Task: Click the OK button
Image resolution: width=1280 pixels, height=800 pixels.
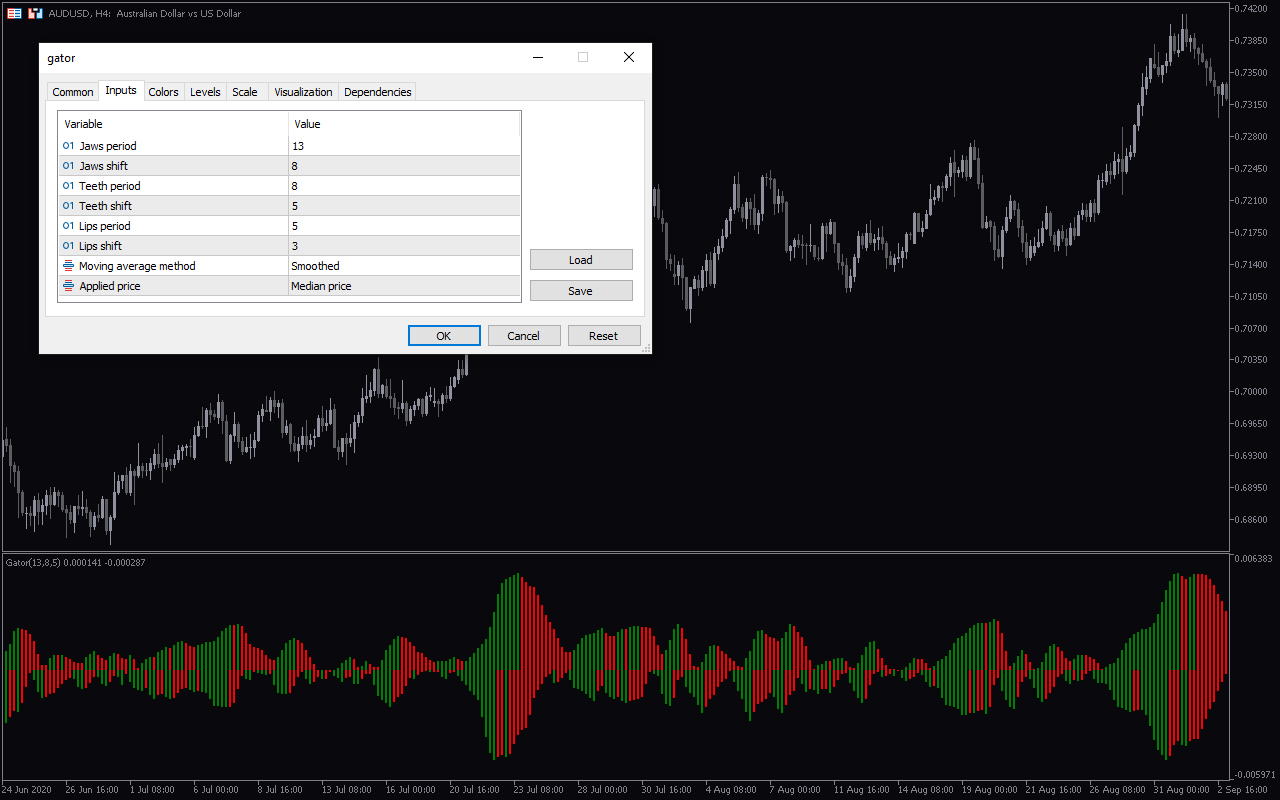Action: (x=444, y=336)
